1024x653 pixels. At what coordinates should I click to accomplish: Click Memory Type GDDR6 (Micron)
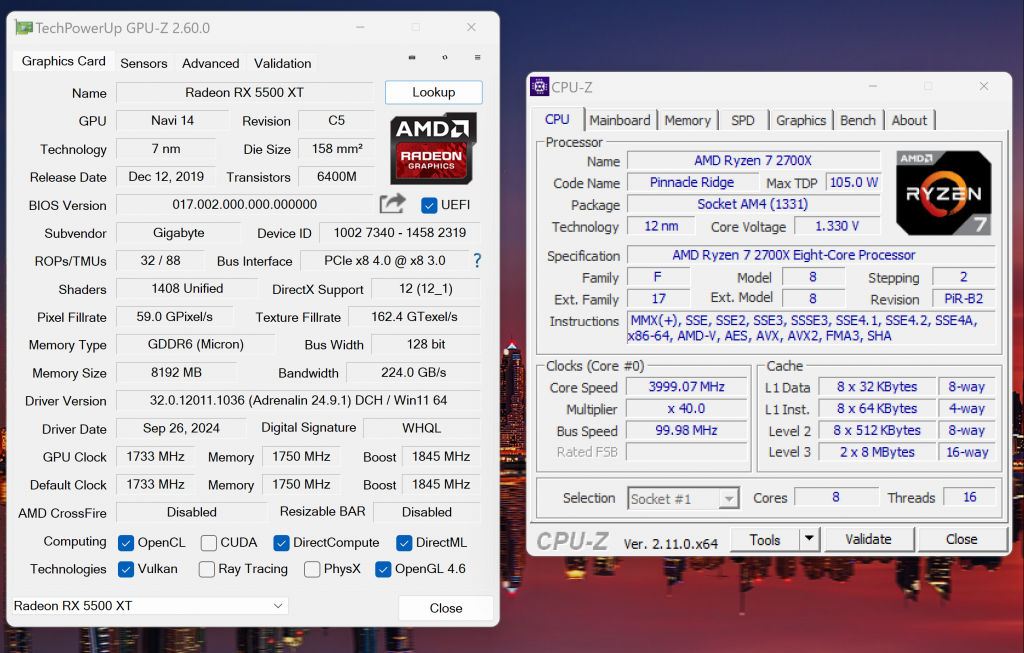[195, 344]
